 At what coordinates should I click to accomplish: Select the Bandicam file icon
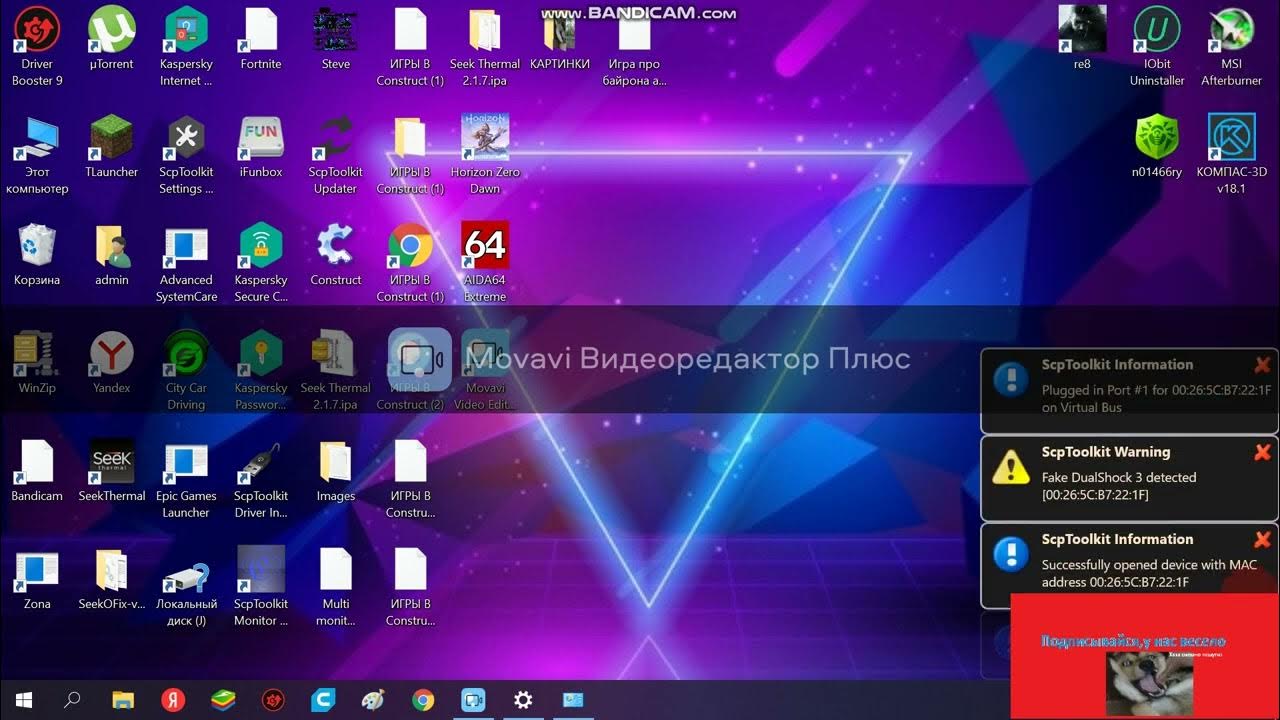point(37,462)
